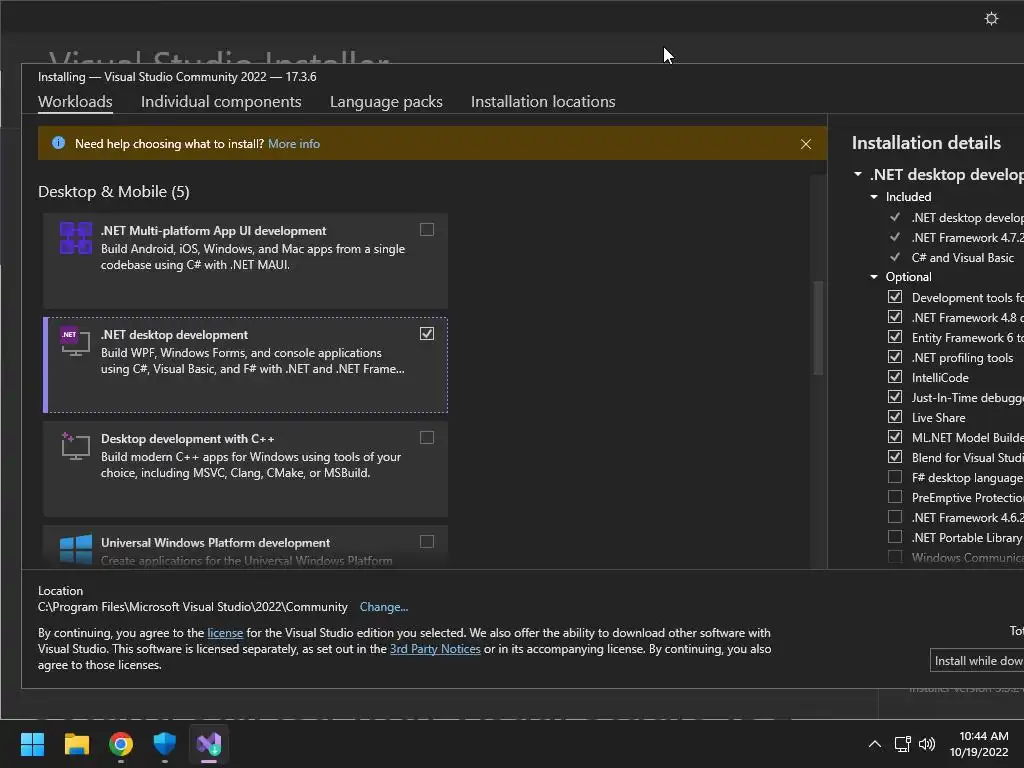The height and width of the screenshot is (768, 1024).
Task: Open the Windows Start menu
Action: coord(32,744)
